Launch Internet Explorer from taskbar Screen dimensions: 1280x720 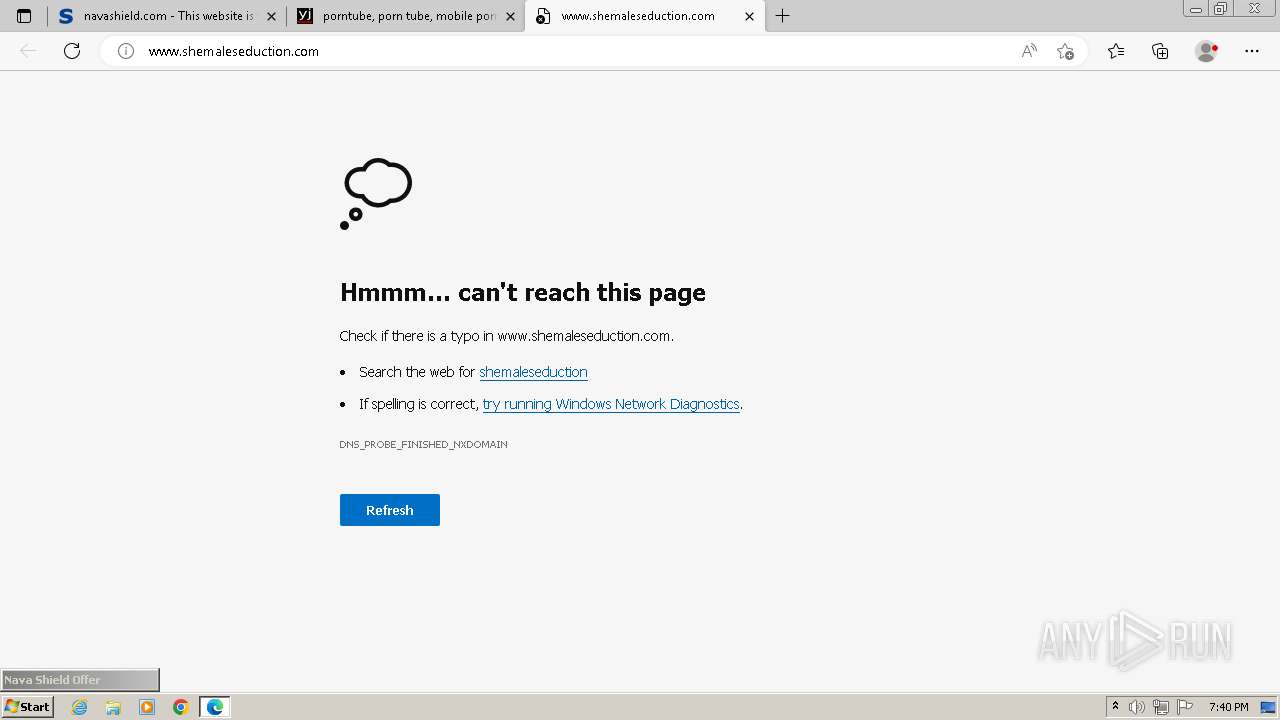[x=79, y=707]
